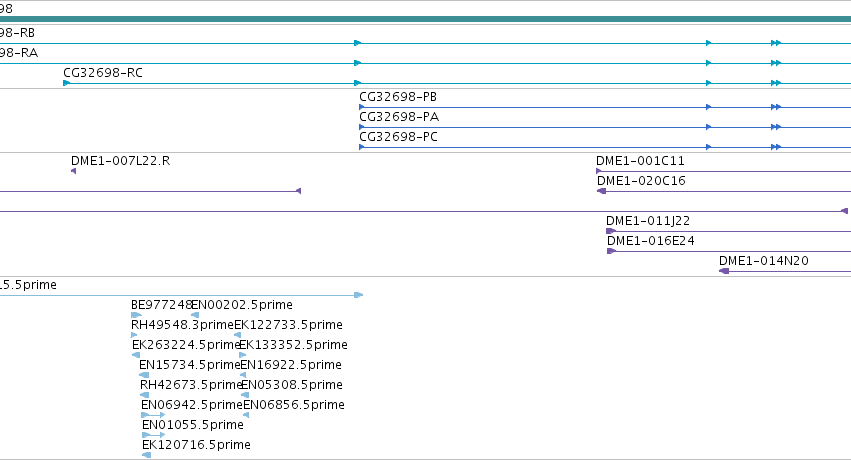Open the EK133352.5prime EST label
This screenshot has width=851, height=460.
(293, 345)
